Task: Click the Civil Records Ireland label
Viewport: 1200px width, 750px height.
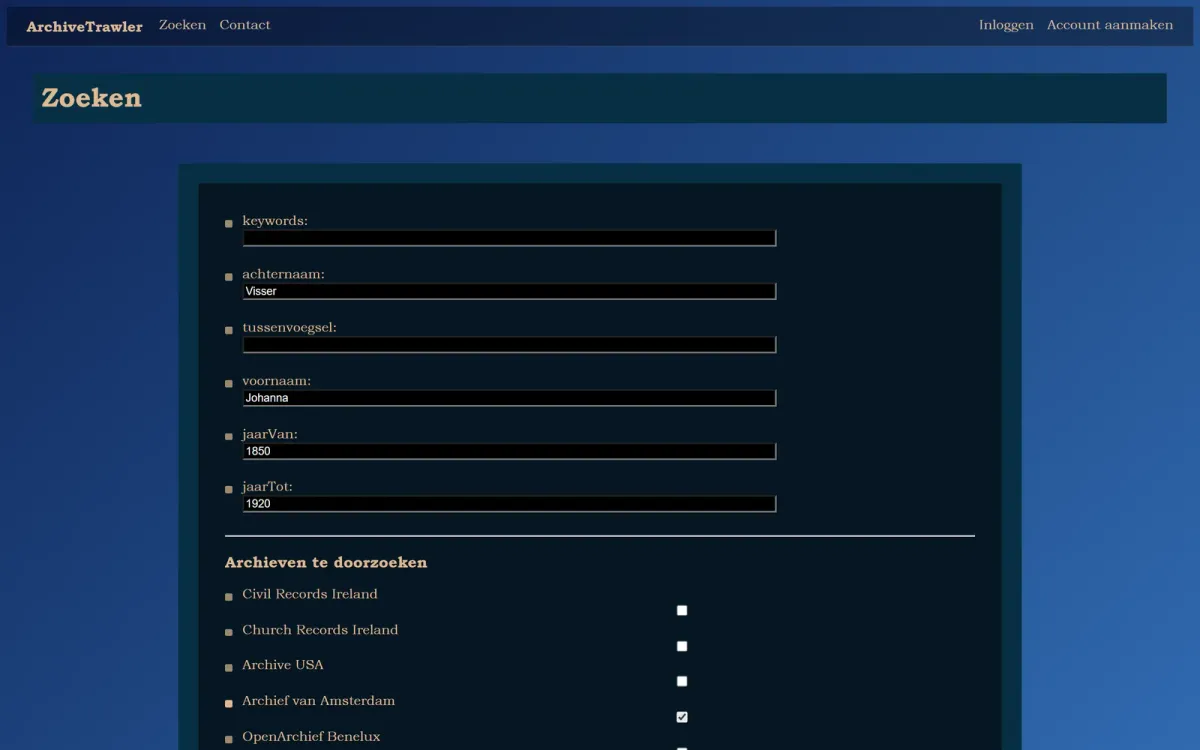Action: point(310,594)
